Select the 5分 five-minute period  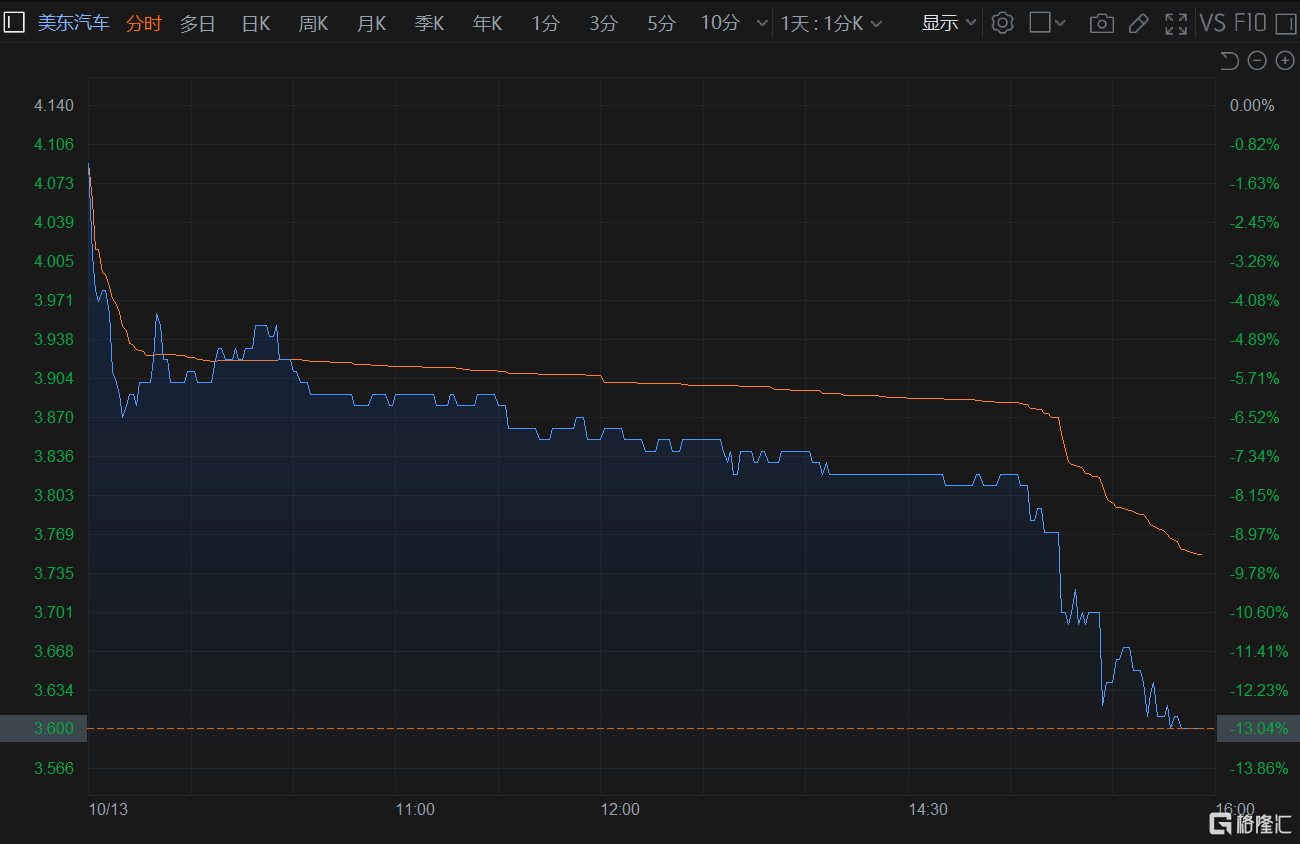[661, 23]
